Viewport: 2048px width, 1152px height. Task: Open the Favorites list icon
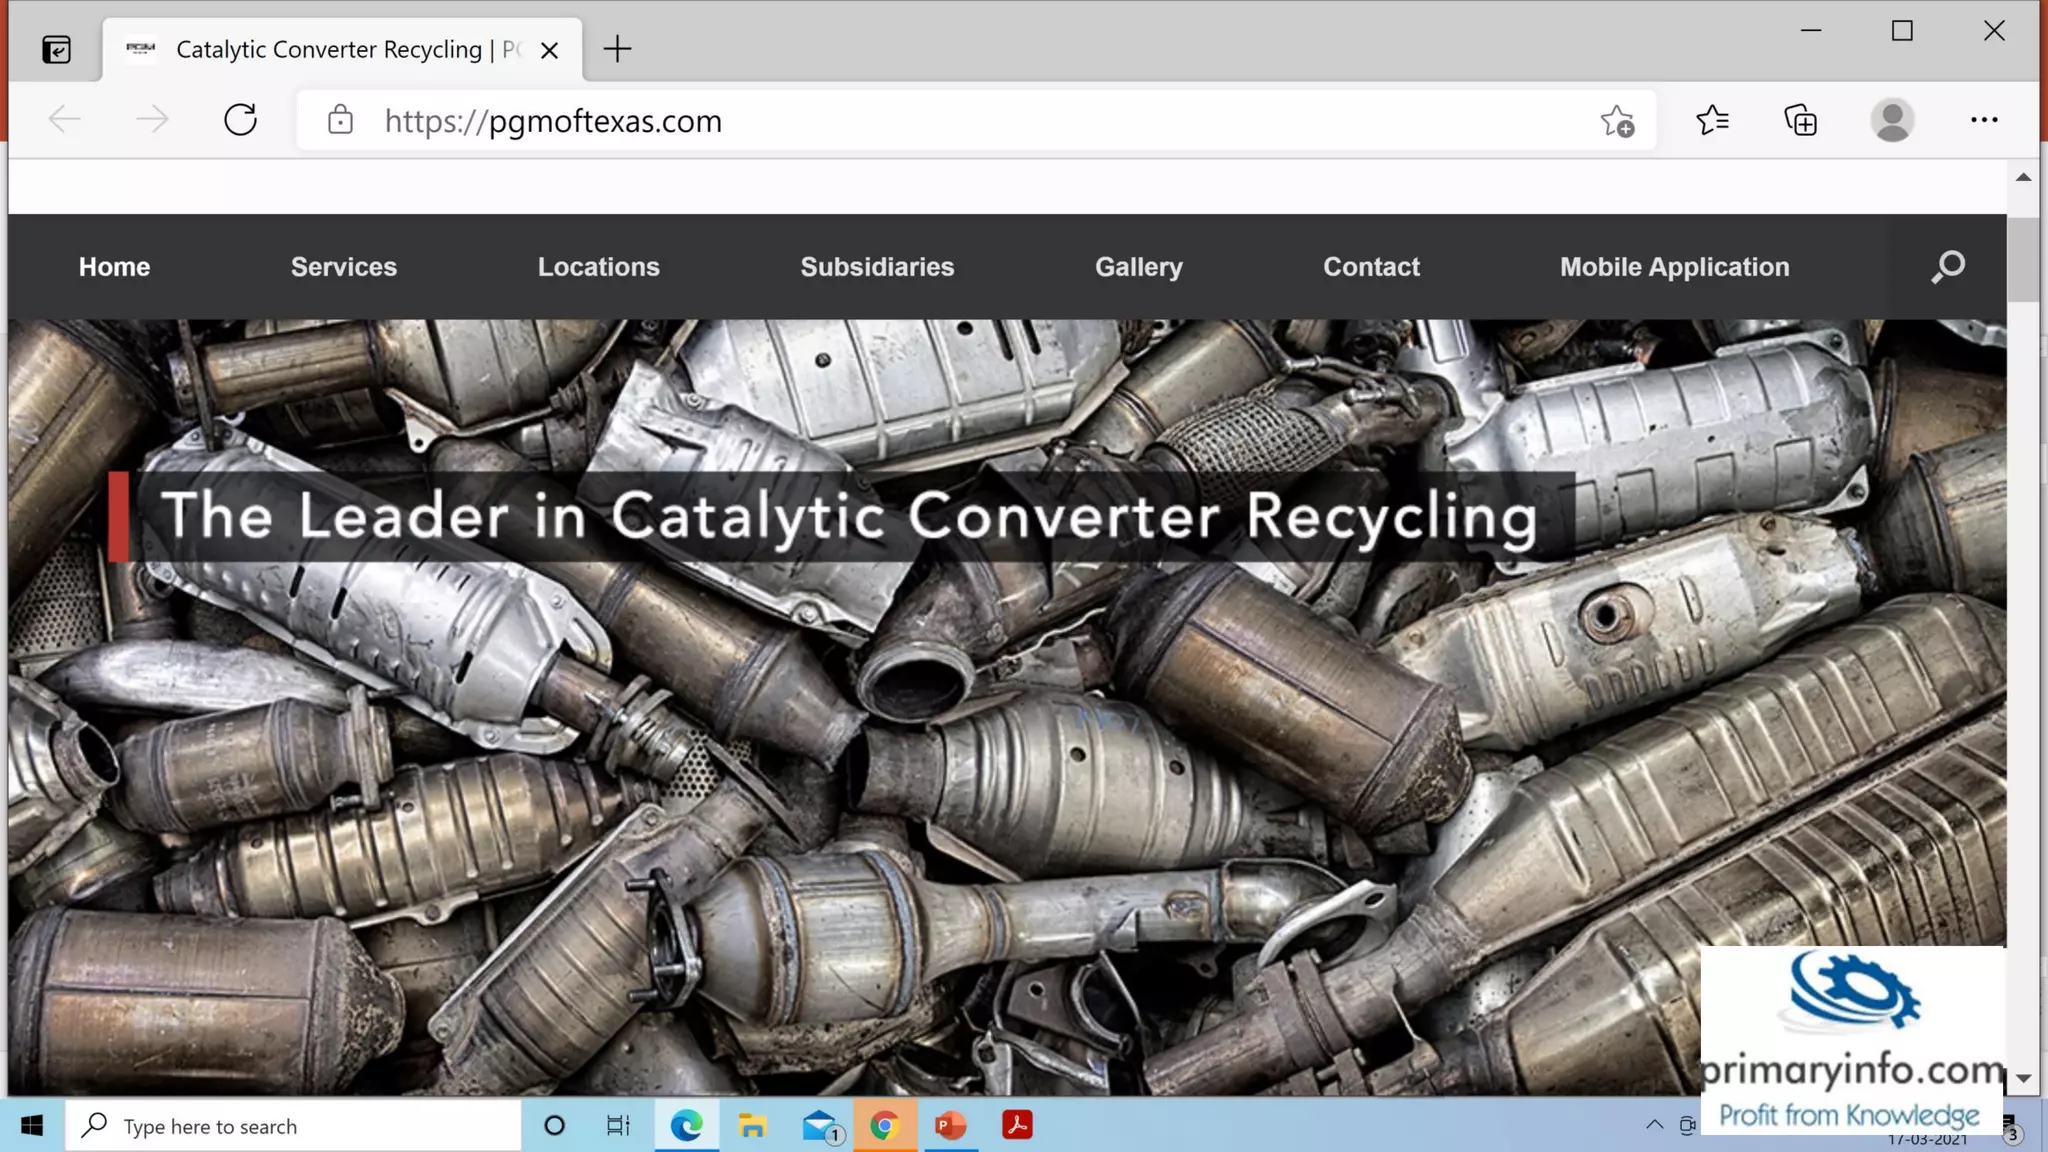1712,121
